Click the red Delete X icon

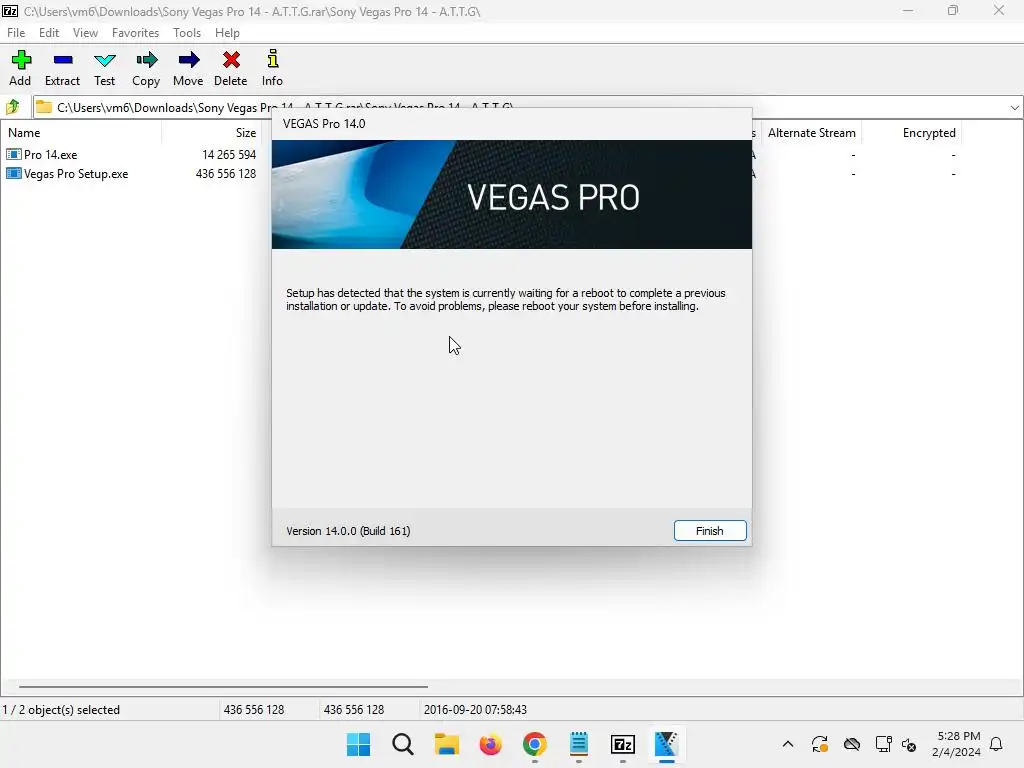[x=231, y=60]
